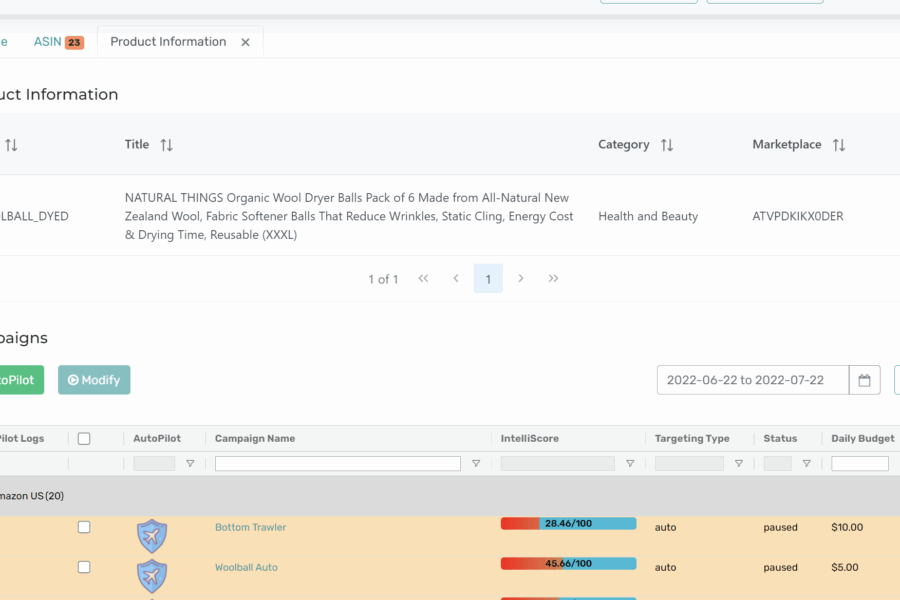The width and height of the screenshot is (900, 600).
Task: Click the 28.46/100 IntelliScore bar
Action: [568, 524]
